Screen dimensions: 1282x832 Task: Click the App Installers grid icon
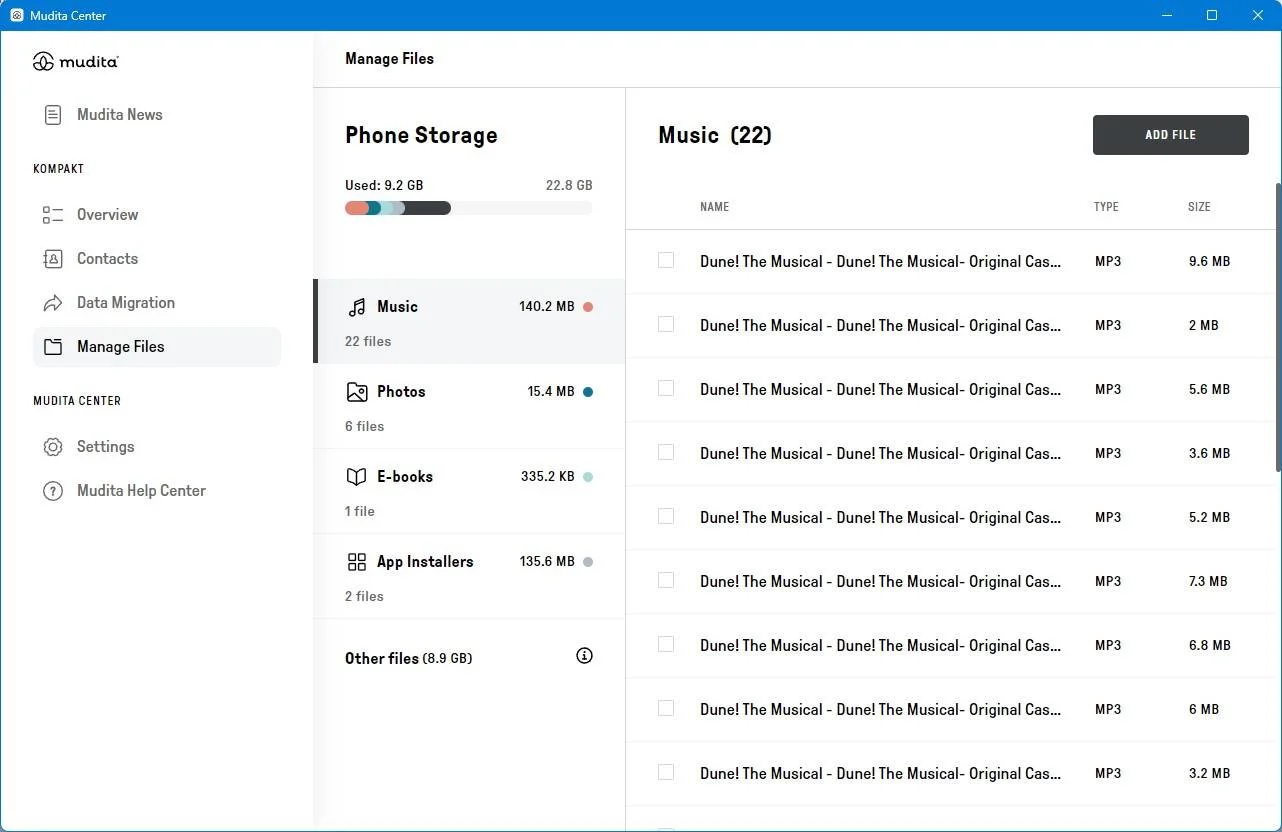point(357,561)
